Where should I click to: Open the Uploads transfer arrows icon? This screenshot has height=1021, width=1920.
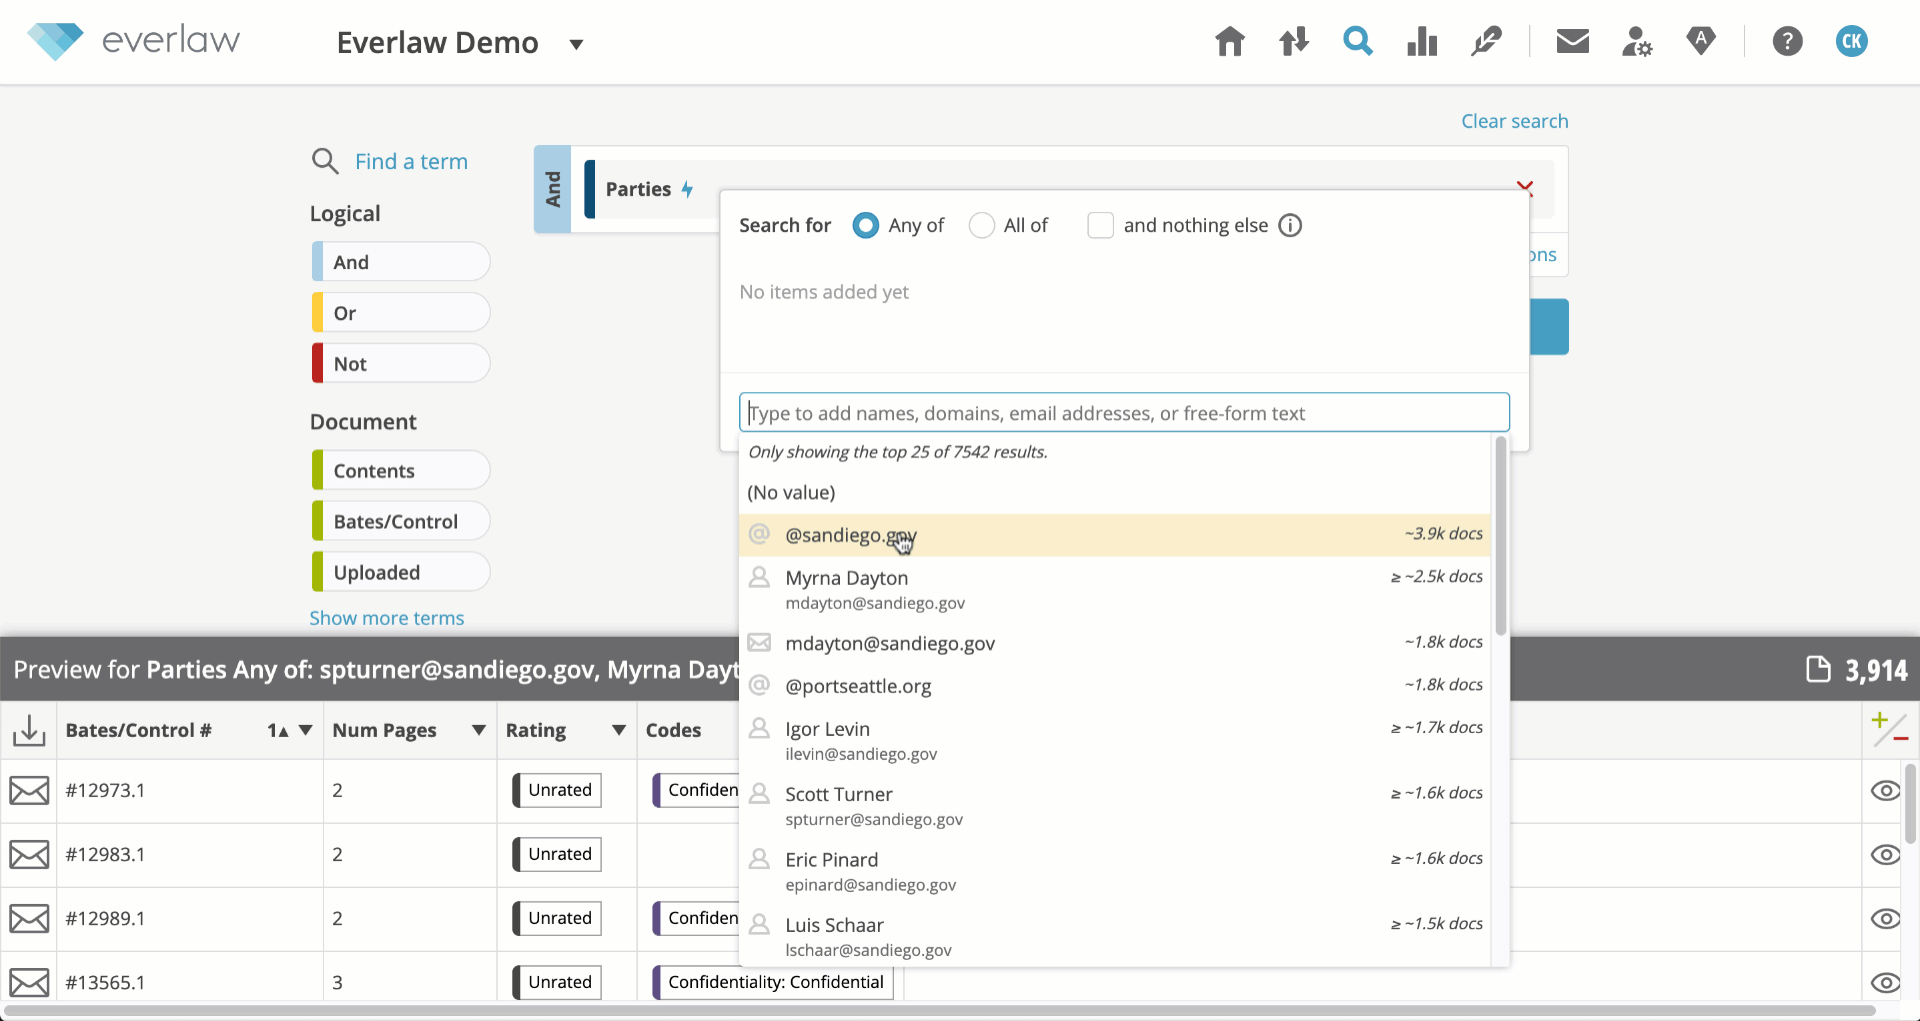pos(1294,42)
